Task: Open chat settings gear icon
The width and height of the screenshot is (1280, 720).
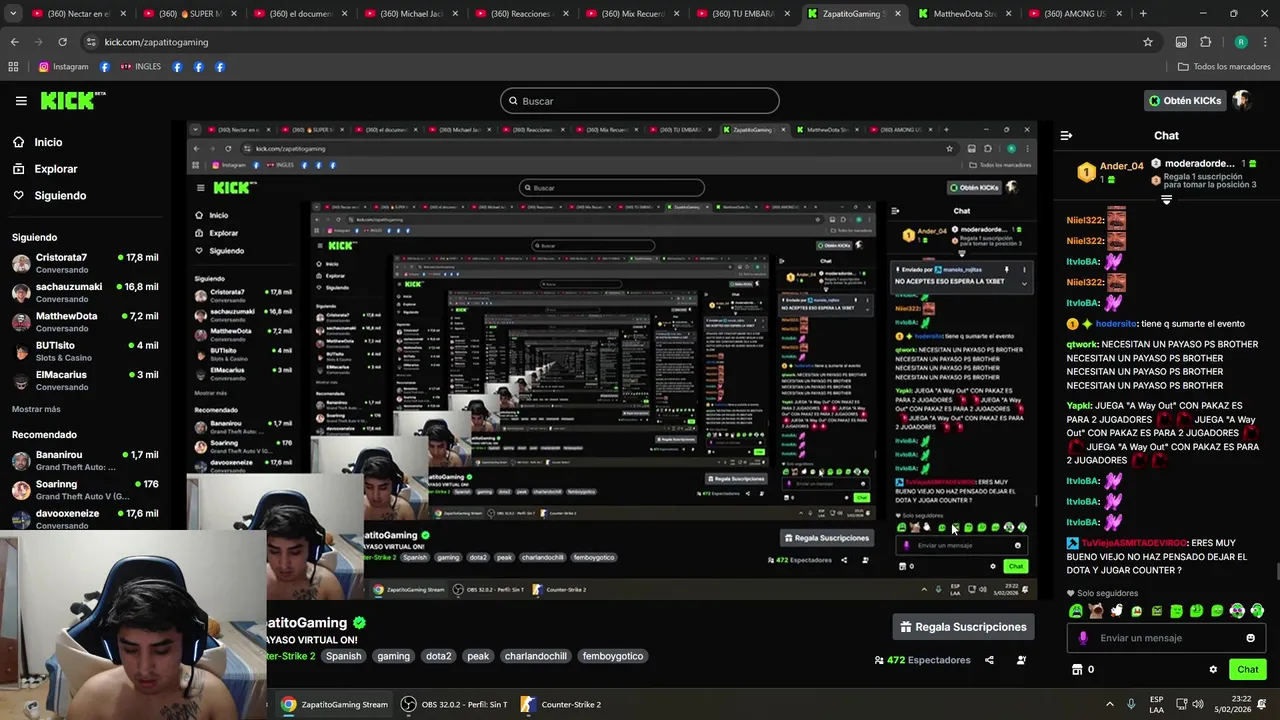Action: (1213, 670)
